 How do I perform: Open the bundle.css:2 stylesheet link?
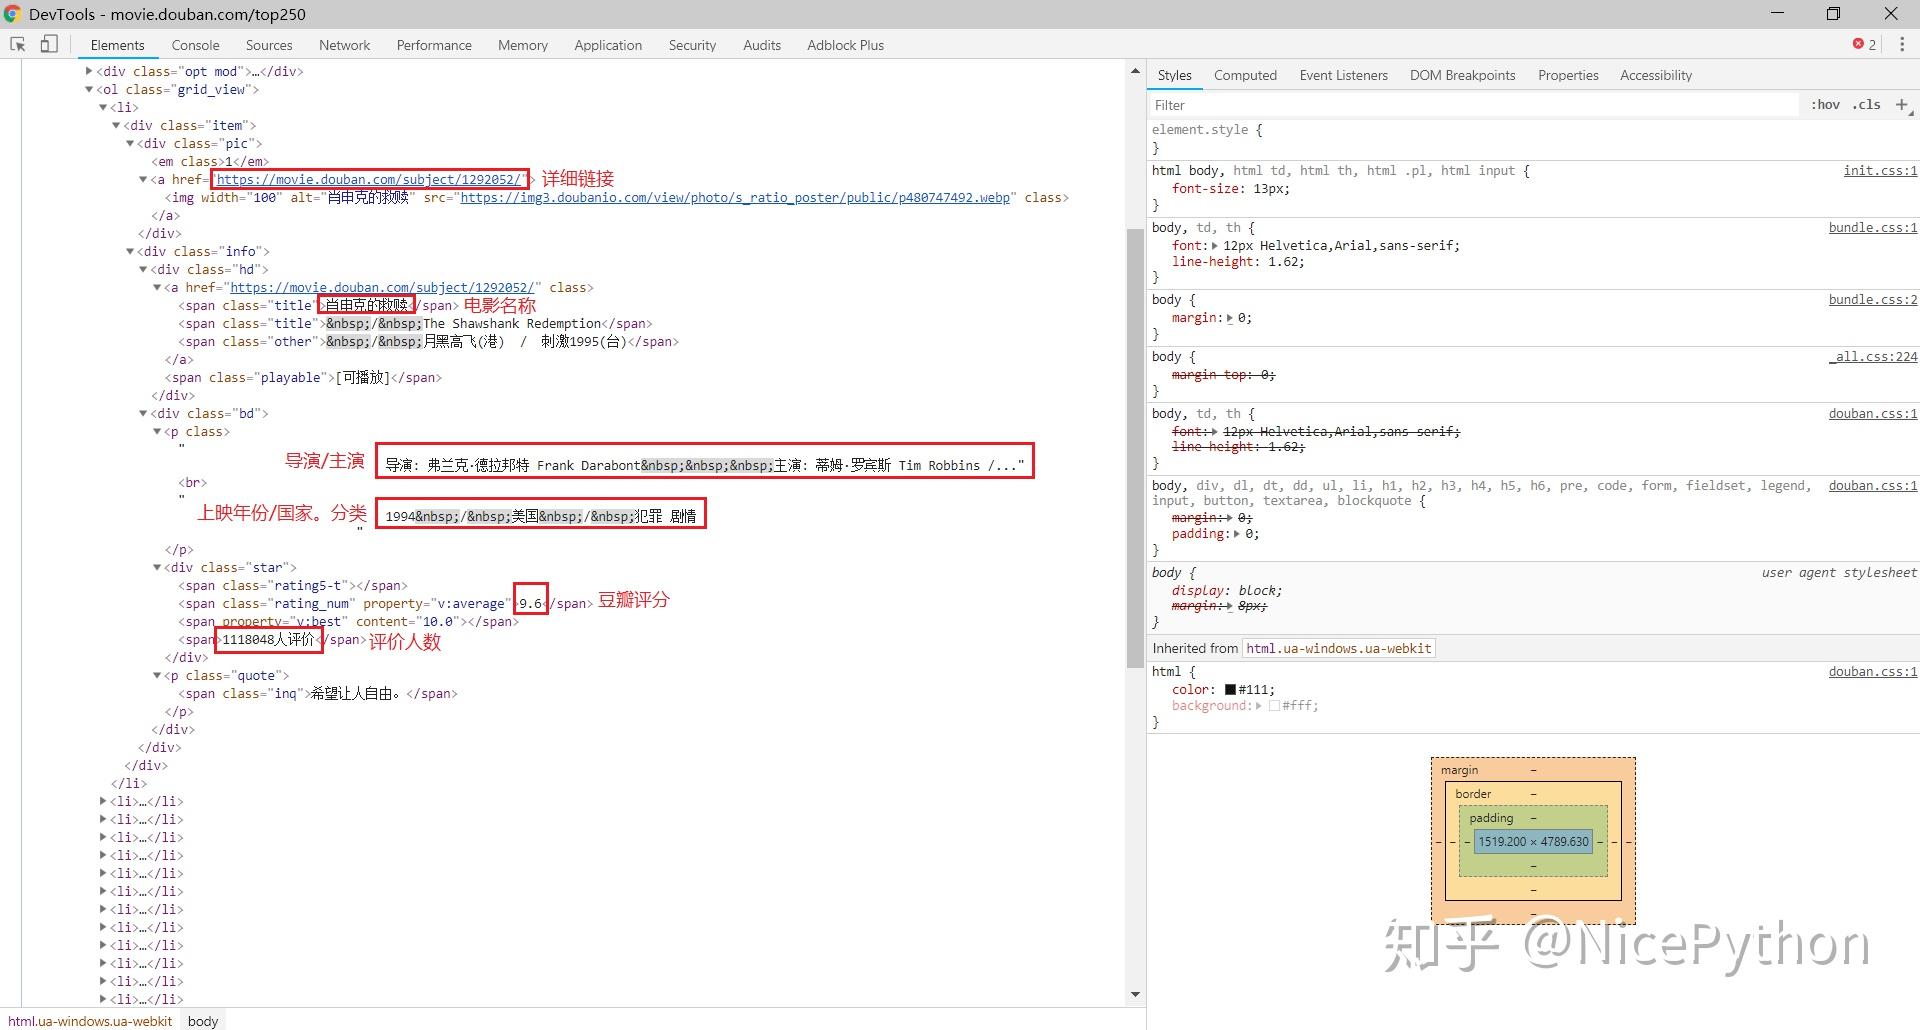(1872, 299)
